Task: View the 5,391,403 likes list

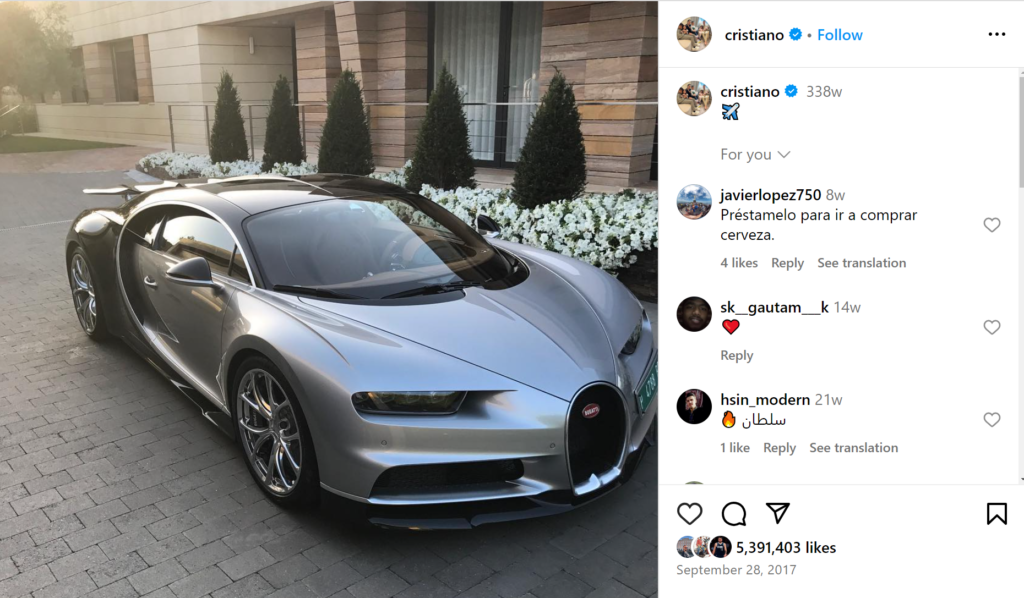Action: coord(786,547)
